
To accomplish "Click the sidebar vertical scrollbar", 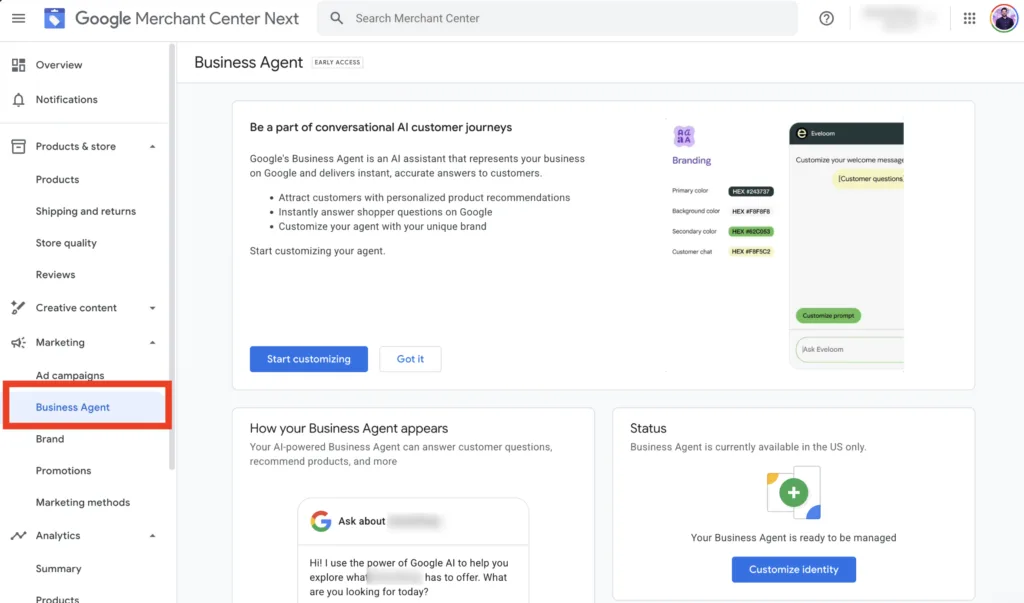I will [x=172, y=256].
